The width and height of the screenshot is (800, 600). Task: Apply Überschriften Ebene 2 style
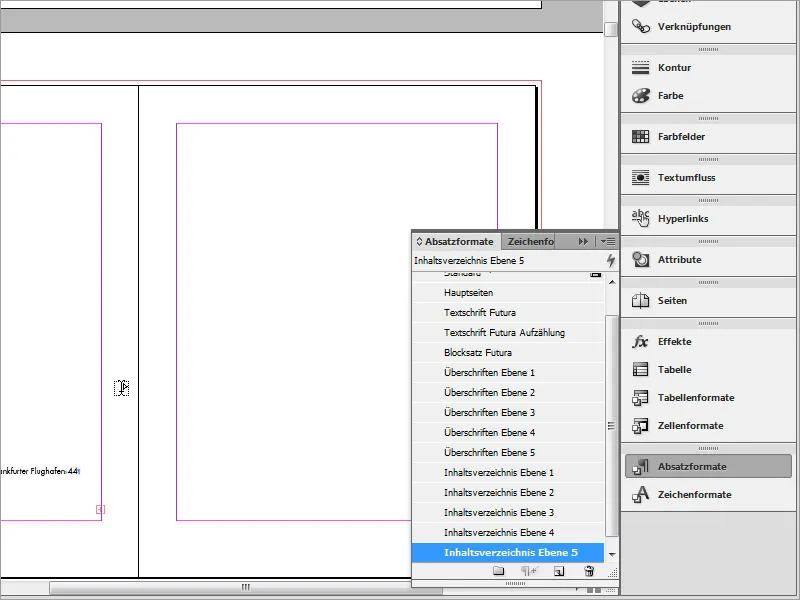pyautogui.click(x=508, y=392)
